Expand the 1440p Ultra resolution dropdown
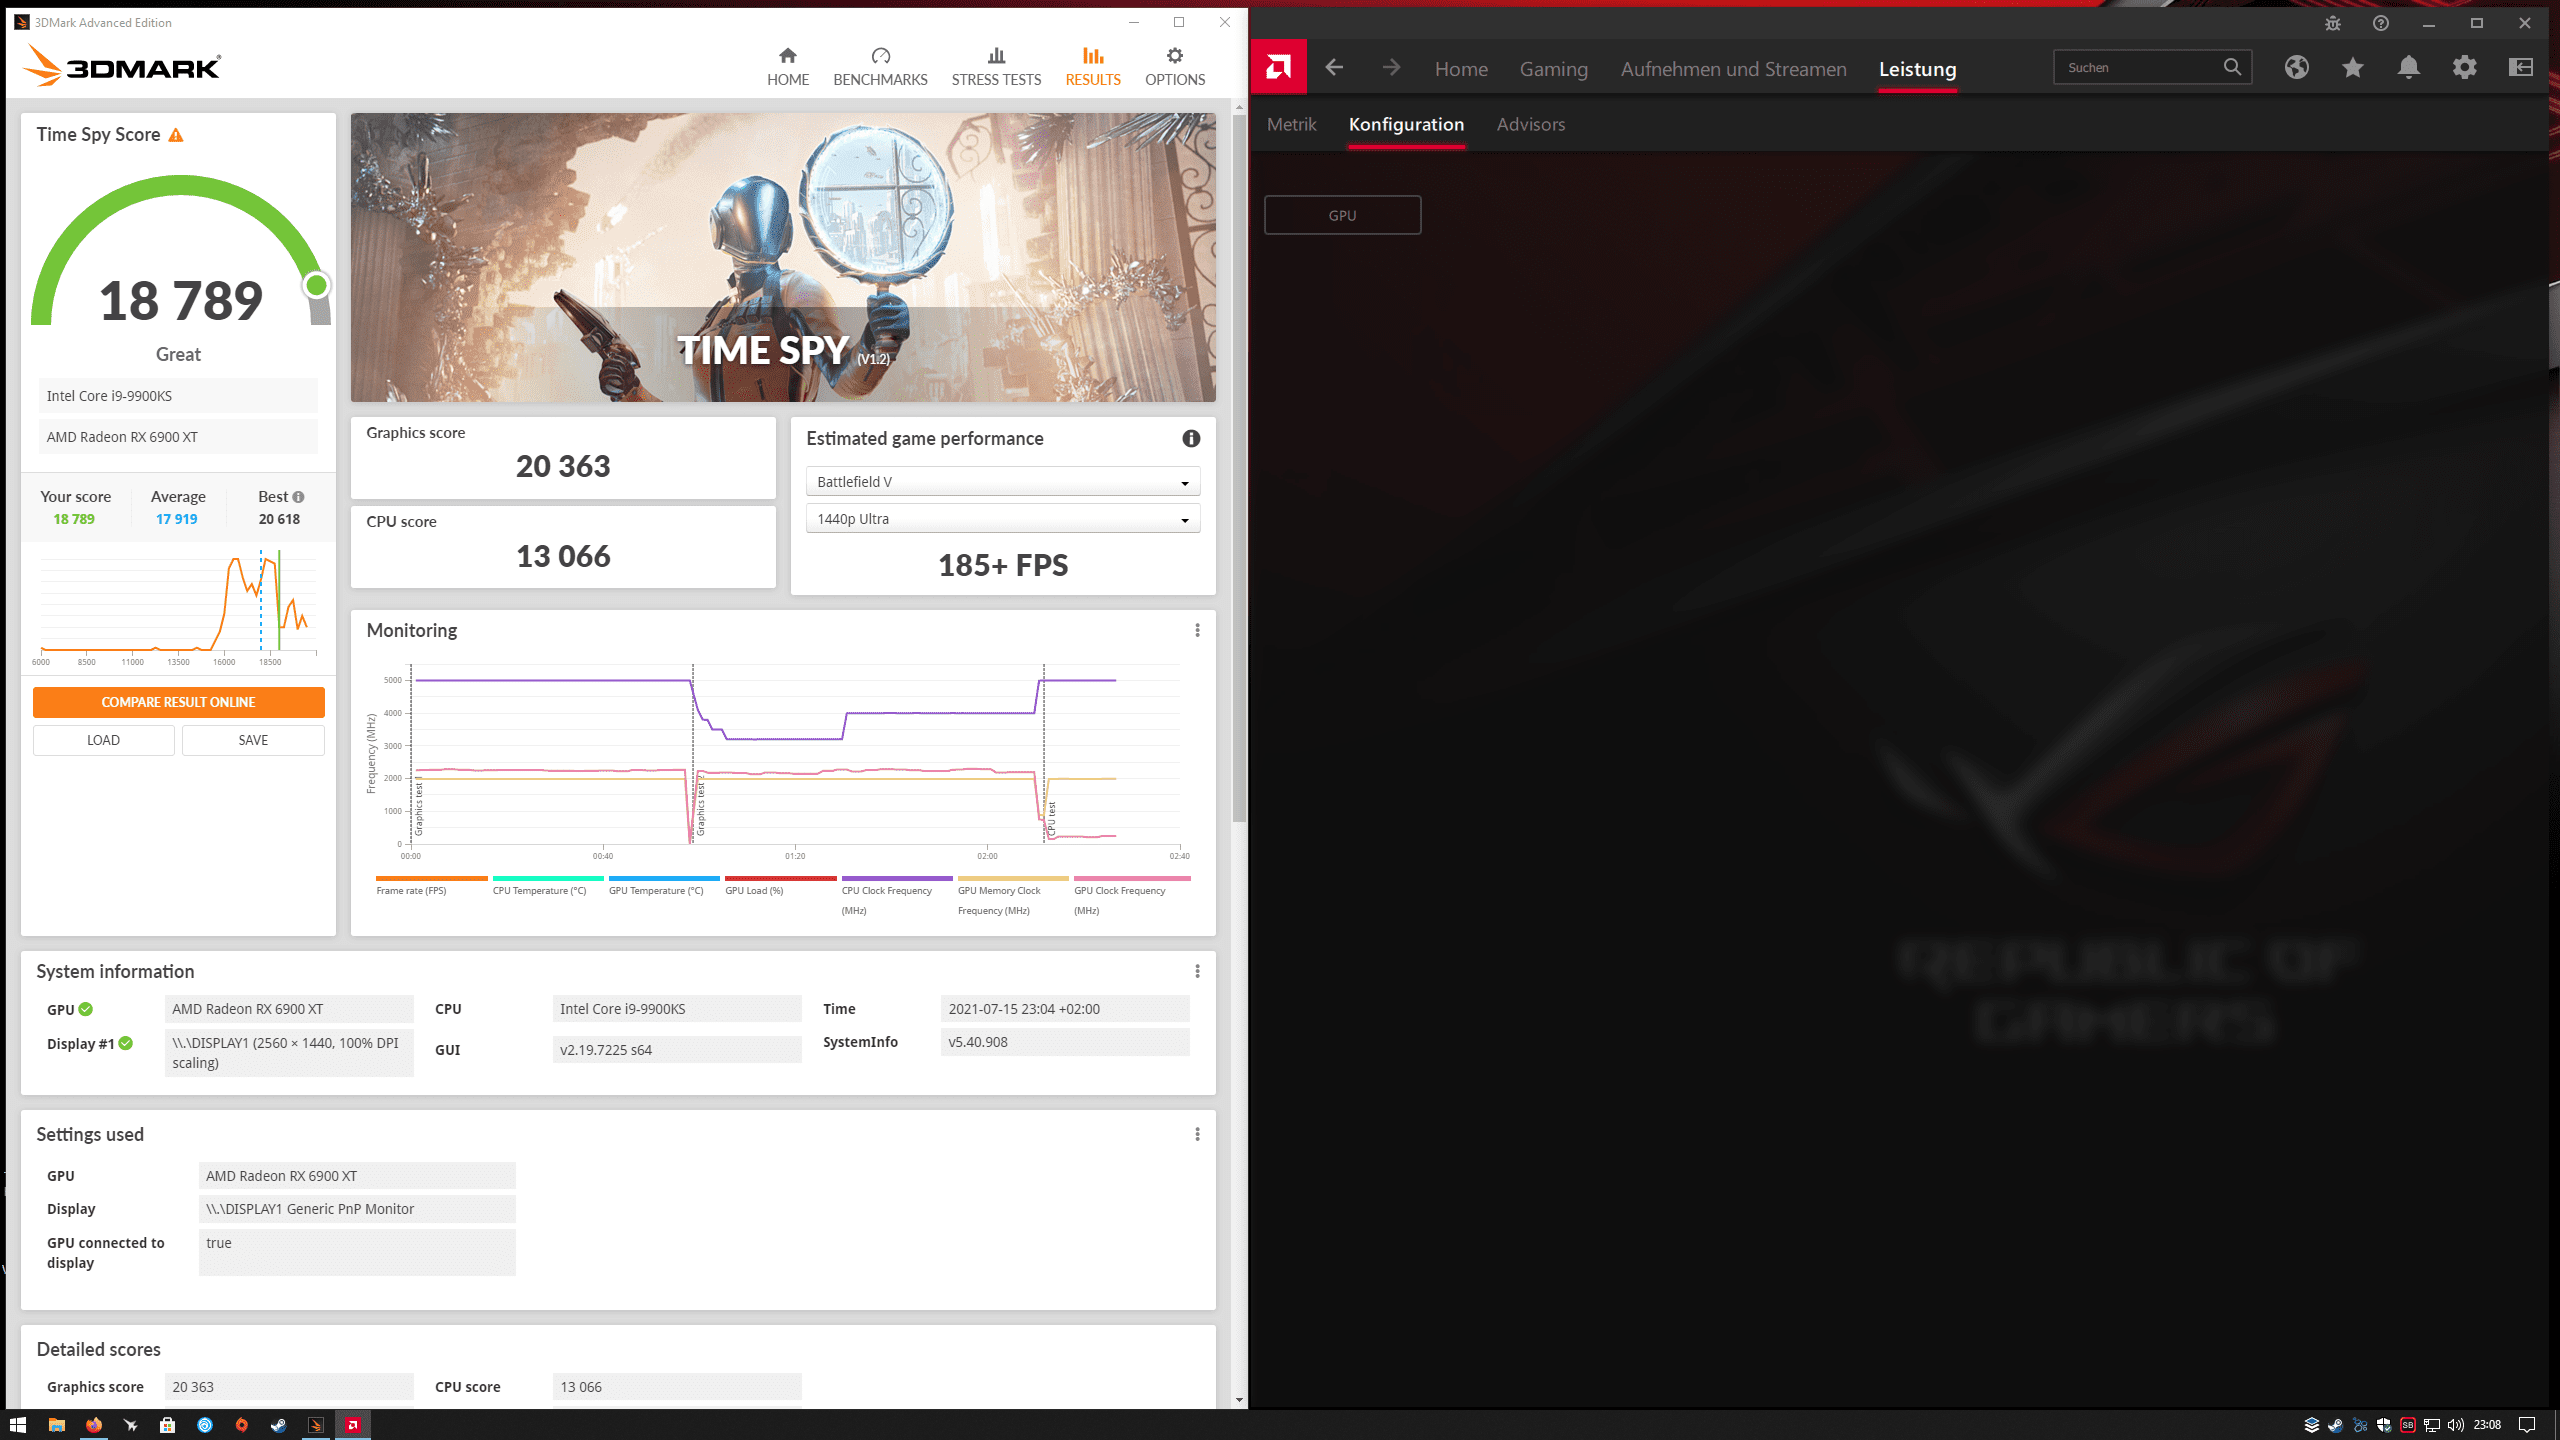Image resolution: width=2560 pixels, height=1440 pixels. 1002,519
